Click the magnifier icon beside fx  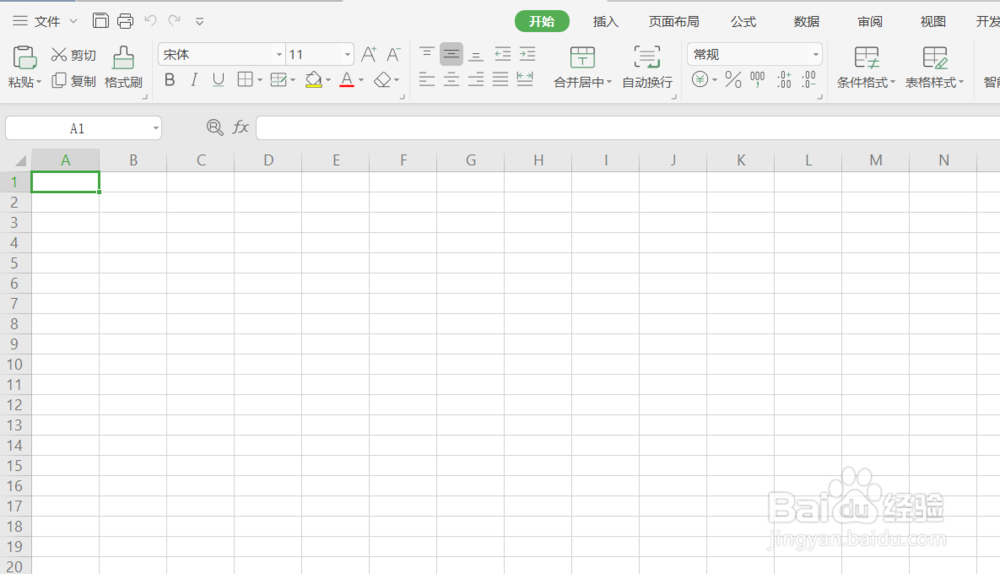pyautogui.click(x=215, y=128)
